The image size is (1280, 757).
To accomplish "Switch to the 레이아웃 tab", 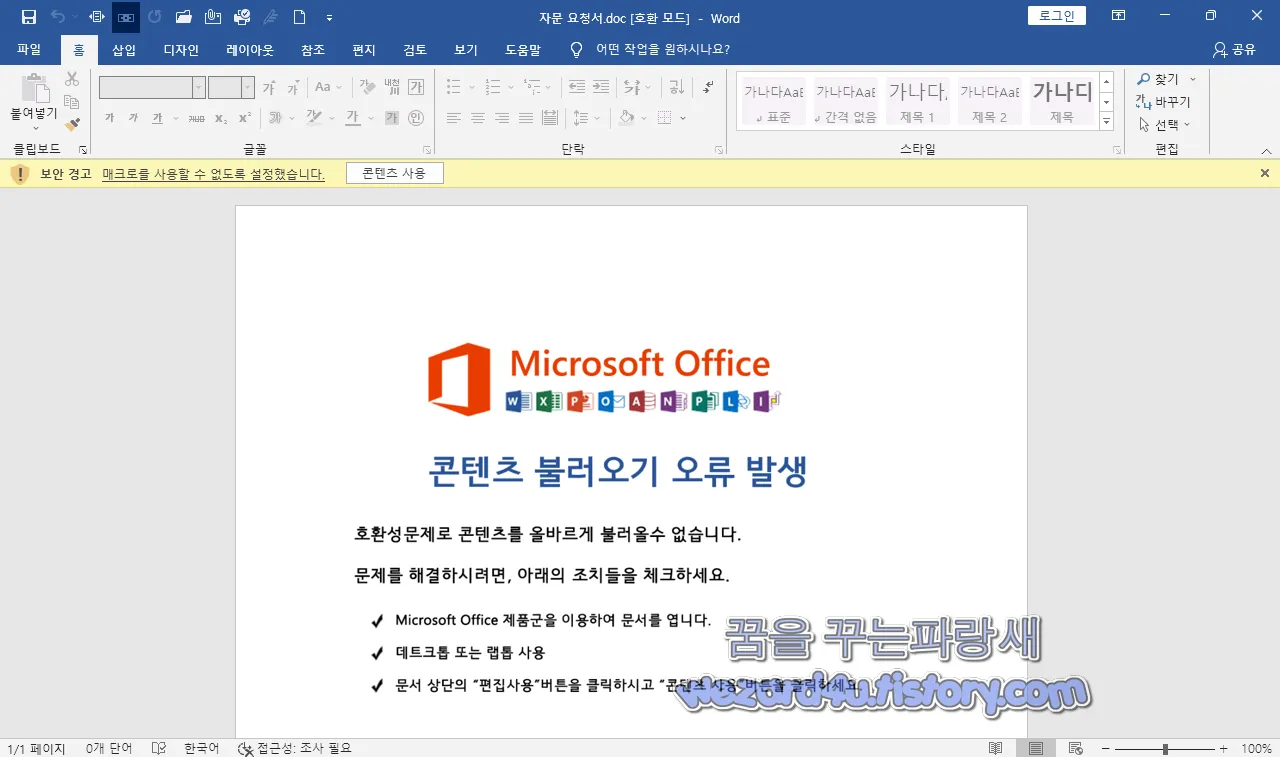I will (x=249, y=50).
